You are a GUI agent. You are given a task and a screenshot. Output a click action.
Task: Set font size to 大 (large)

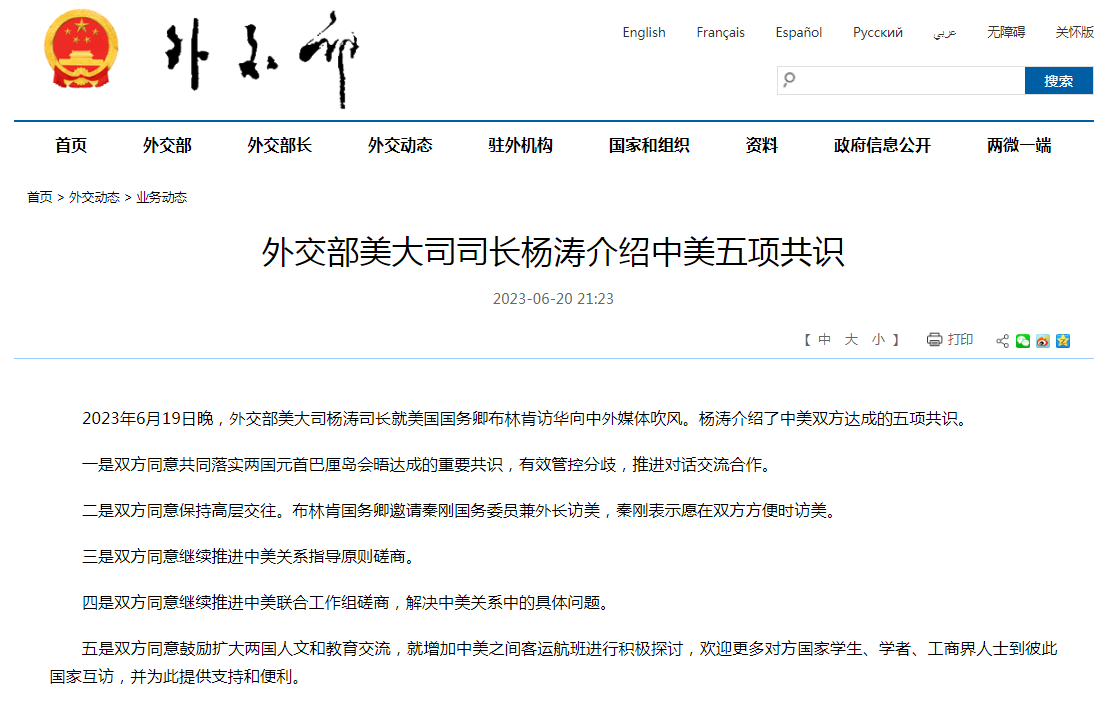point(851,340)
